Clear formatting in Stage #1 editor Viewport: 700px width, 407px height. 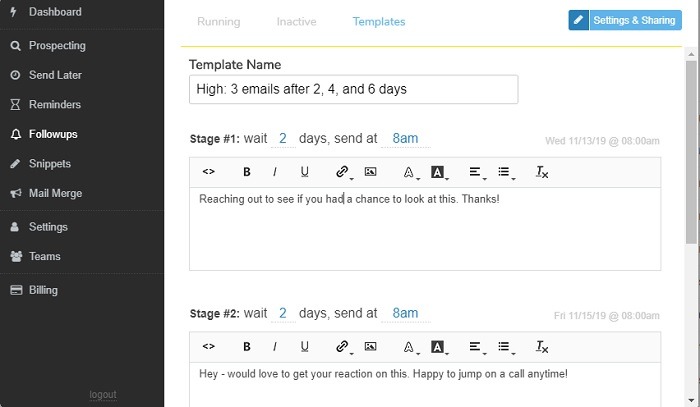[542, 172]
